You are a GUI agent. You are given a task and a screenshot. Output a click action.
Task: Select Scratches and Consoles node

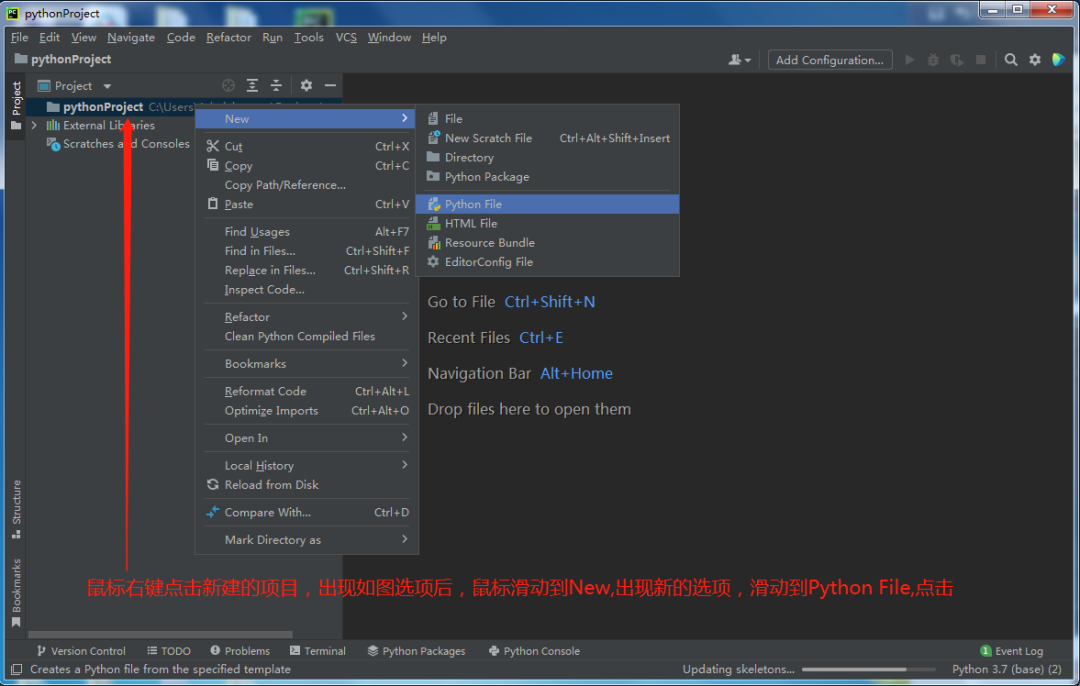(x=118, y=144)
